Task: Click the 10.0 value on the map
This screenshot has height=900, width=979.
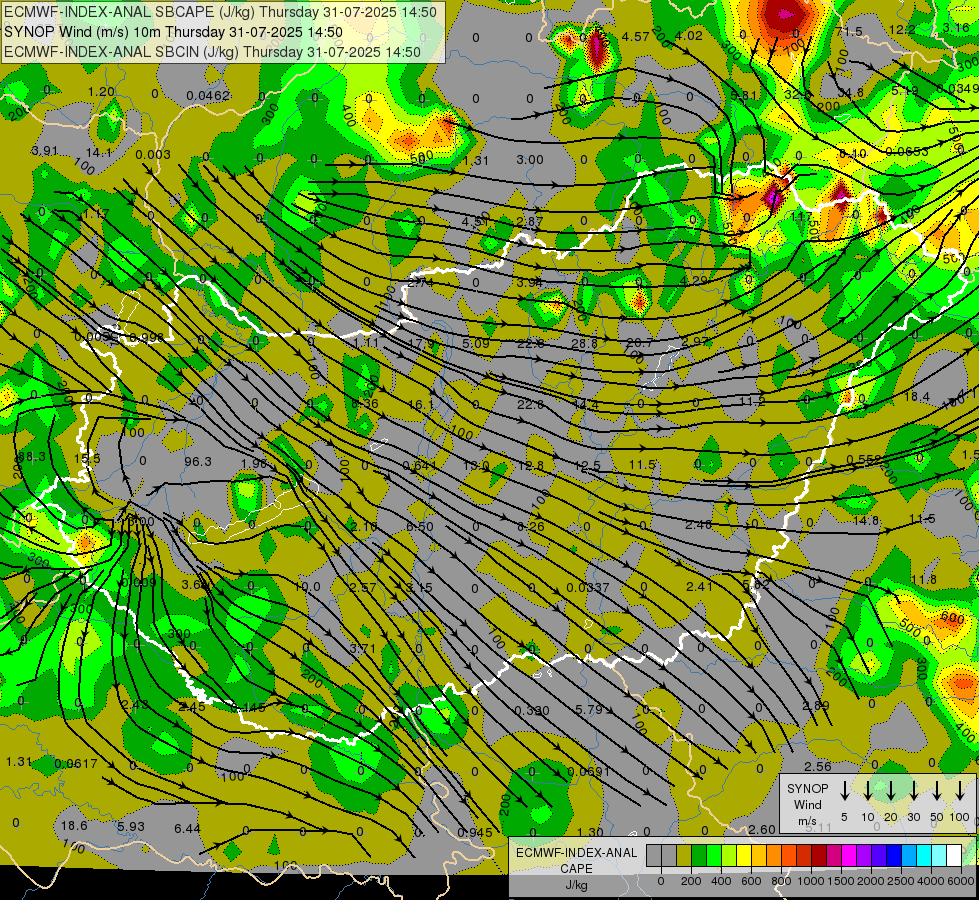Action: [307, 586]
